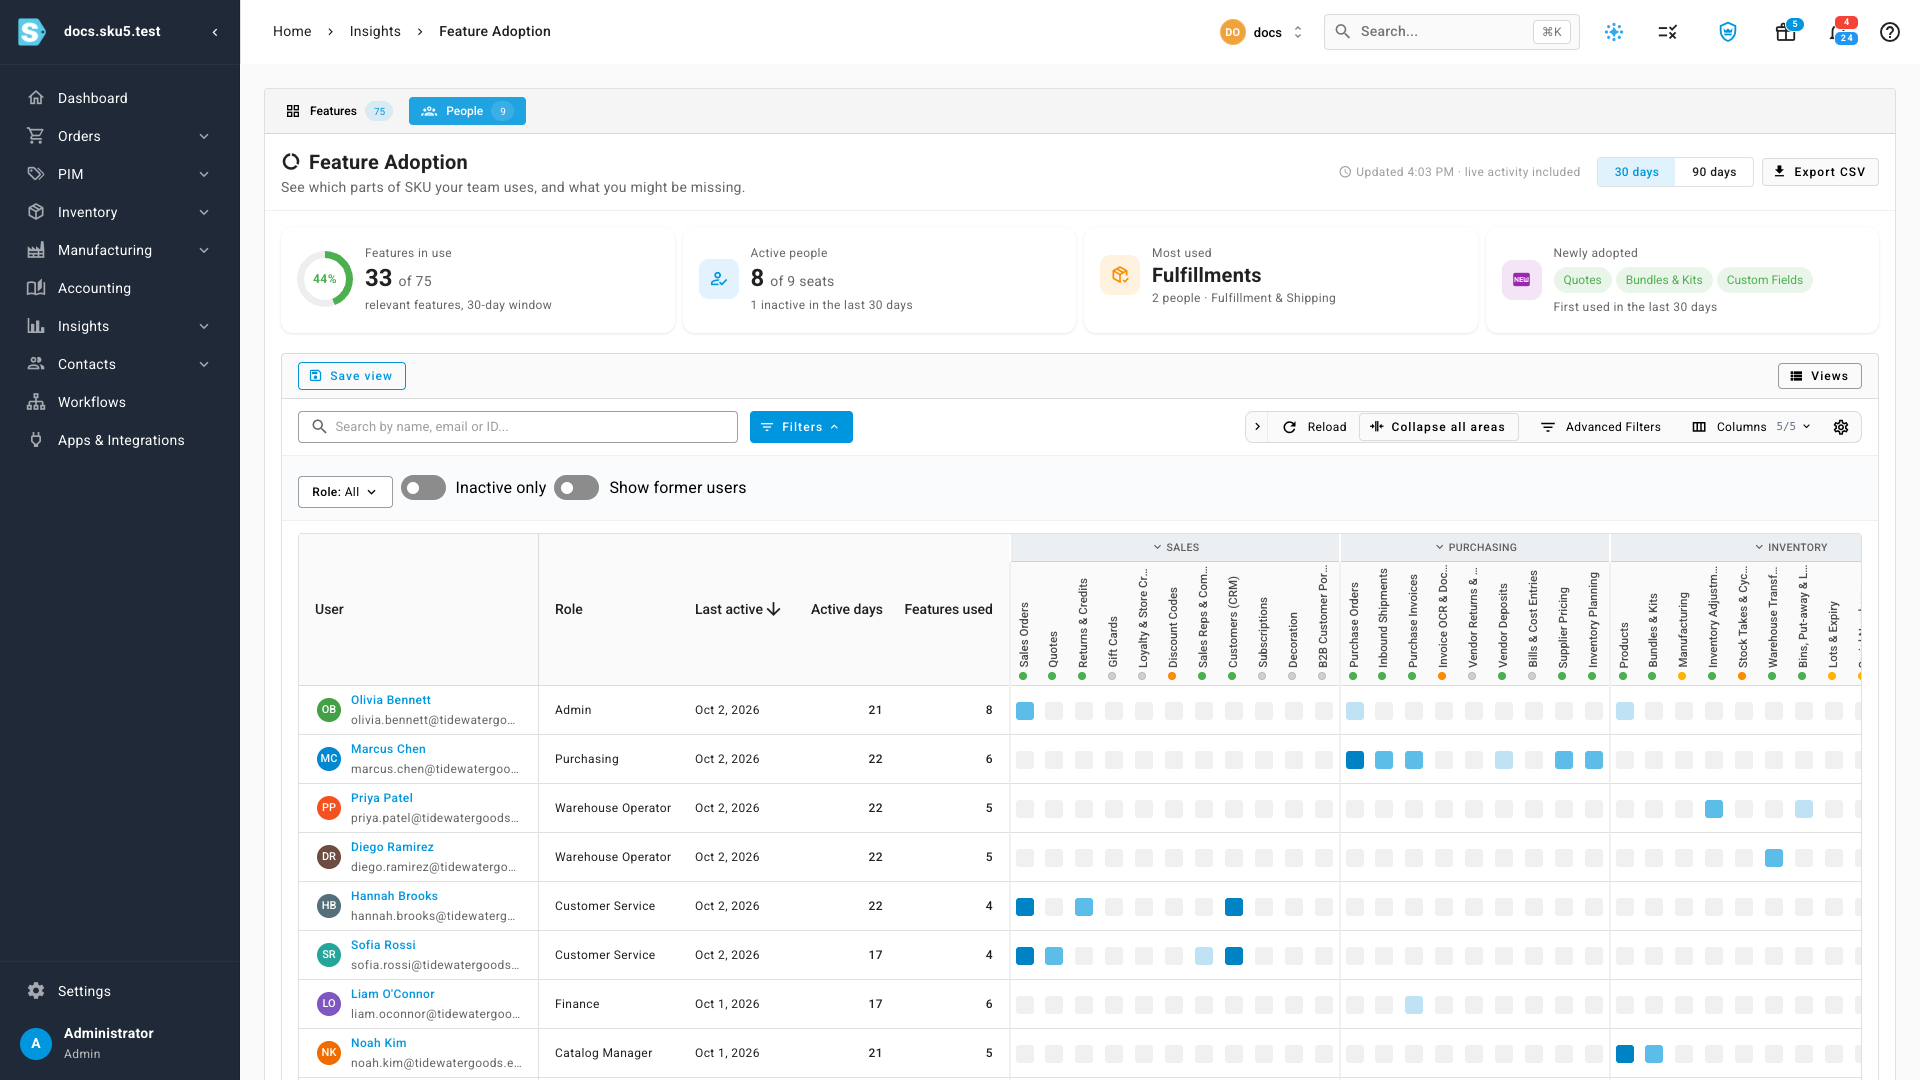Click the Export CSV button
Image resolution: width=1920 pixels, height=1080 pixels.
point(1820,172)
